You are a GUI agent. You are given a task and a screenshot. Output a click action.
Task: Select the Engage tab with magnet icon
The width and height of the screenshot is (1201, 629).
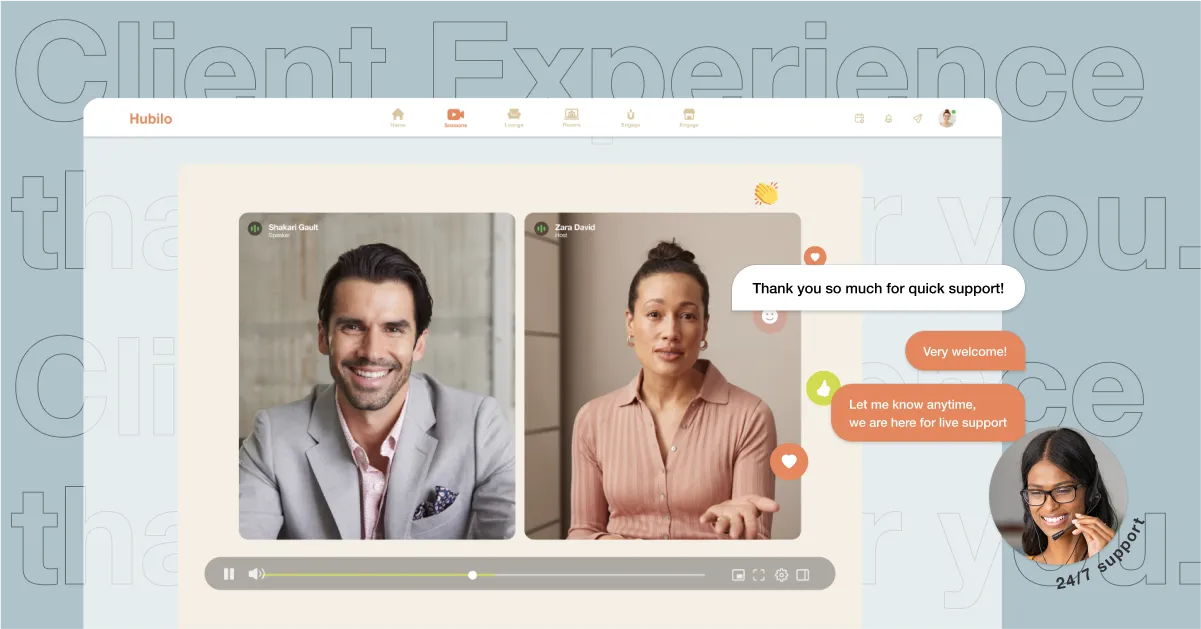[x=631, y=118]
